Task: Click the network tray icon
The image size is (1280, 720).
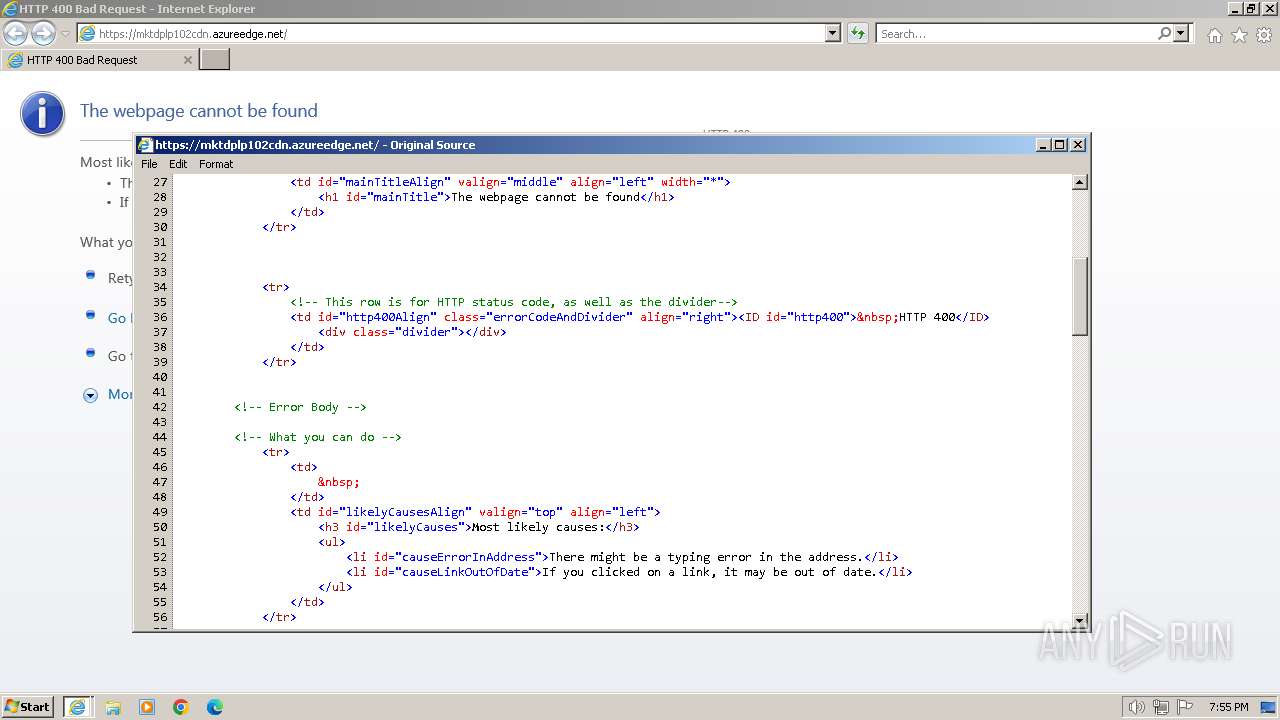Action: (1161, 707)
